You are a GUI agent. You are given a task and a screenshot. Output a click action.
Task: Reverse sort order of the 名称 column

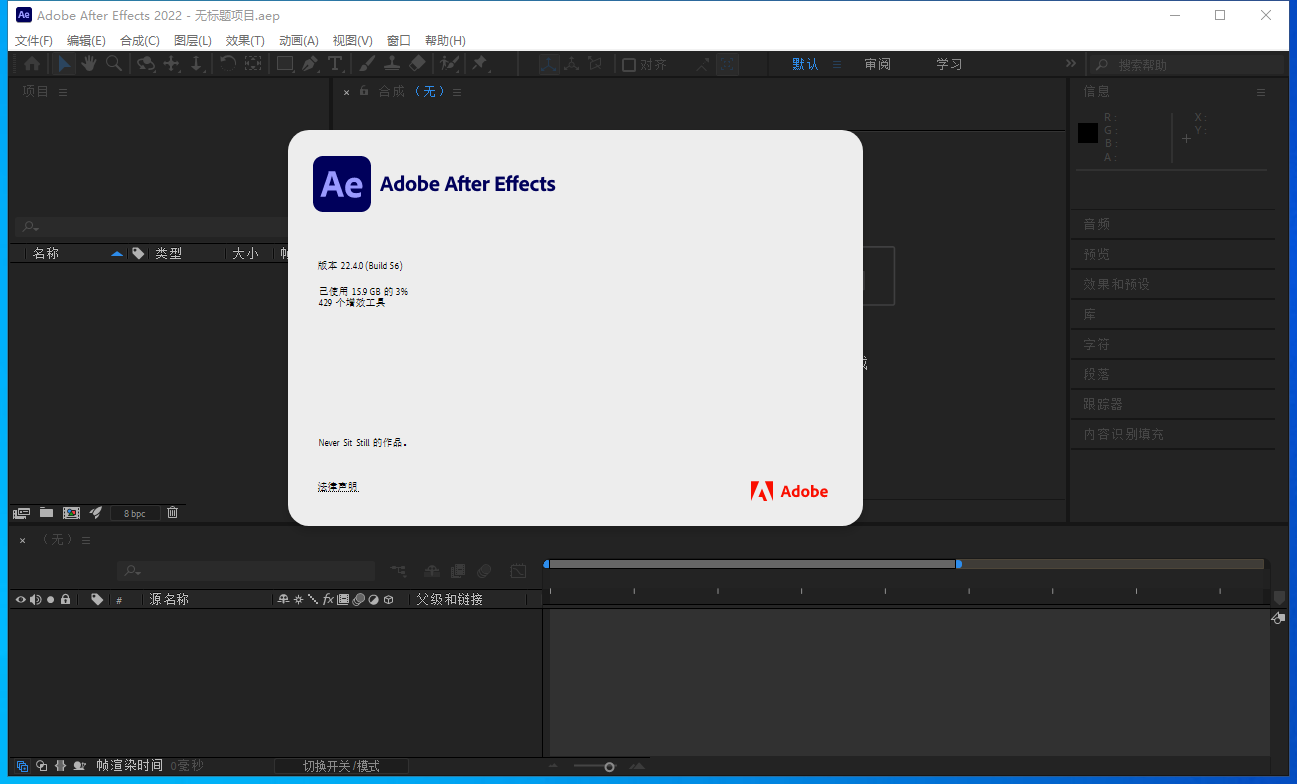(116, 252)
